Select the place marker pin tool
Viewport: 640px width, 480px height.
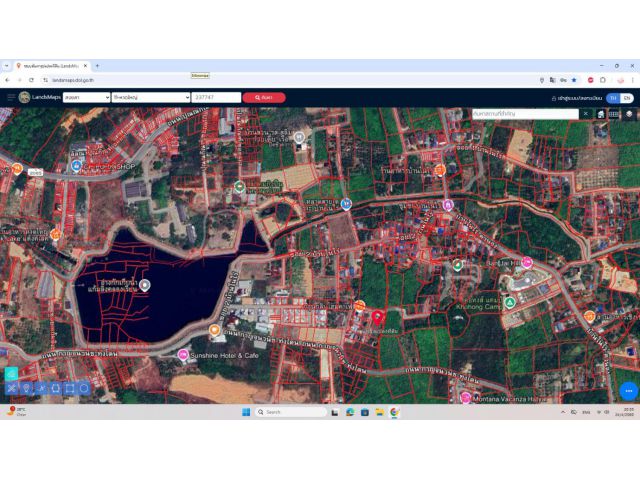pyautogui.click(x=27, y=388)
